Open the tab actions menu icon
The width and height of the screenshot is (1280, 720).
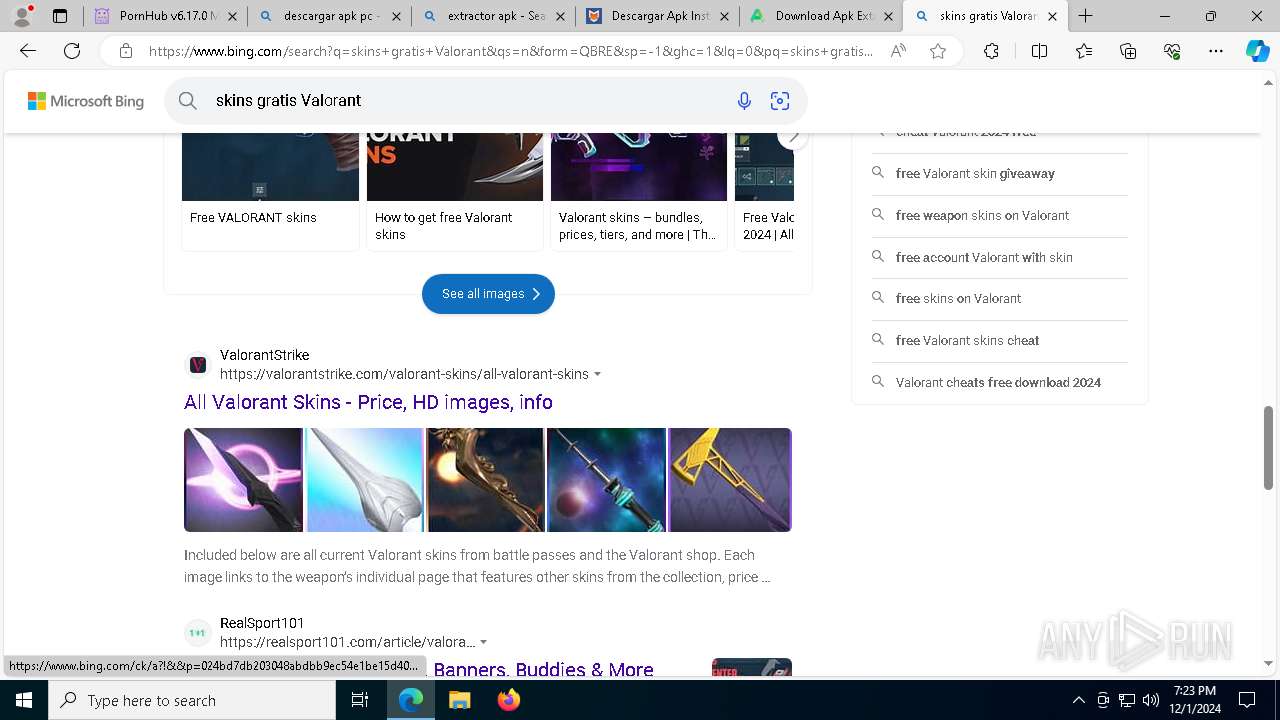pos(60,16)
